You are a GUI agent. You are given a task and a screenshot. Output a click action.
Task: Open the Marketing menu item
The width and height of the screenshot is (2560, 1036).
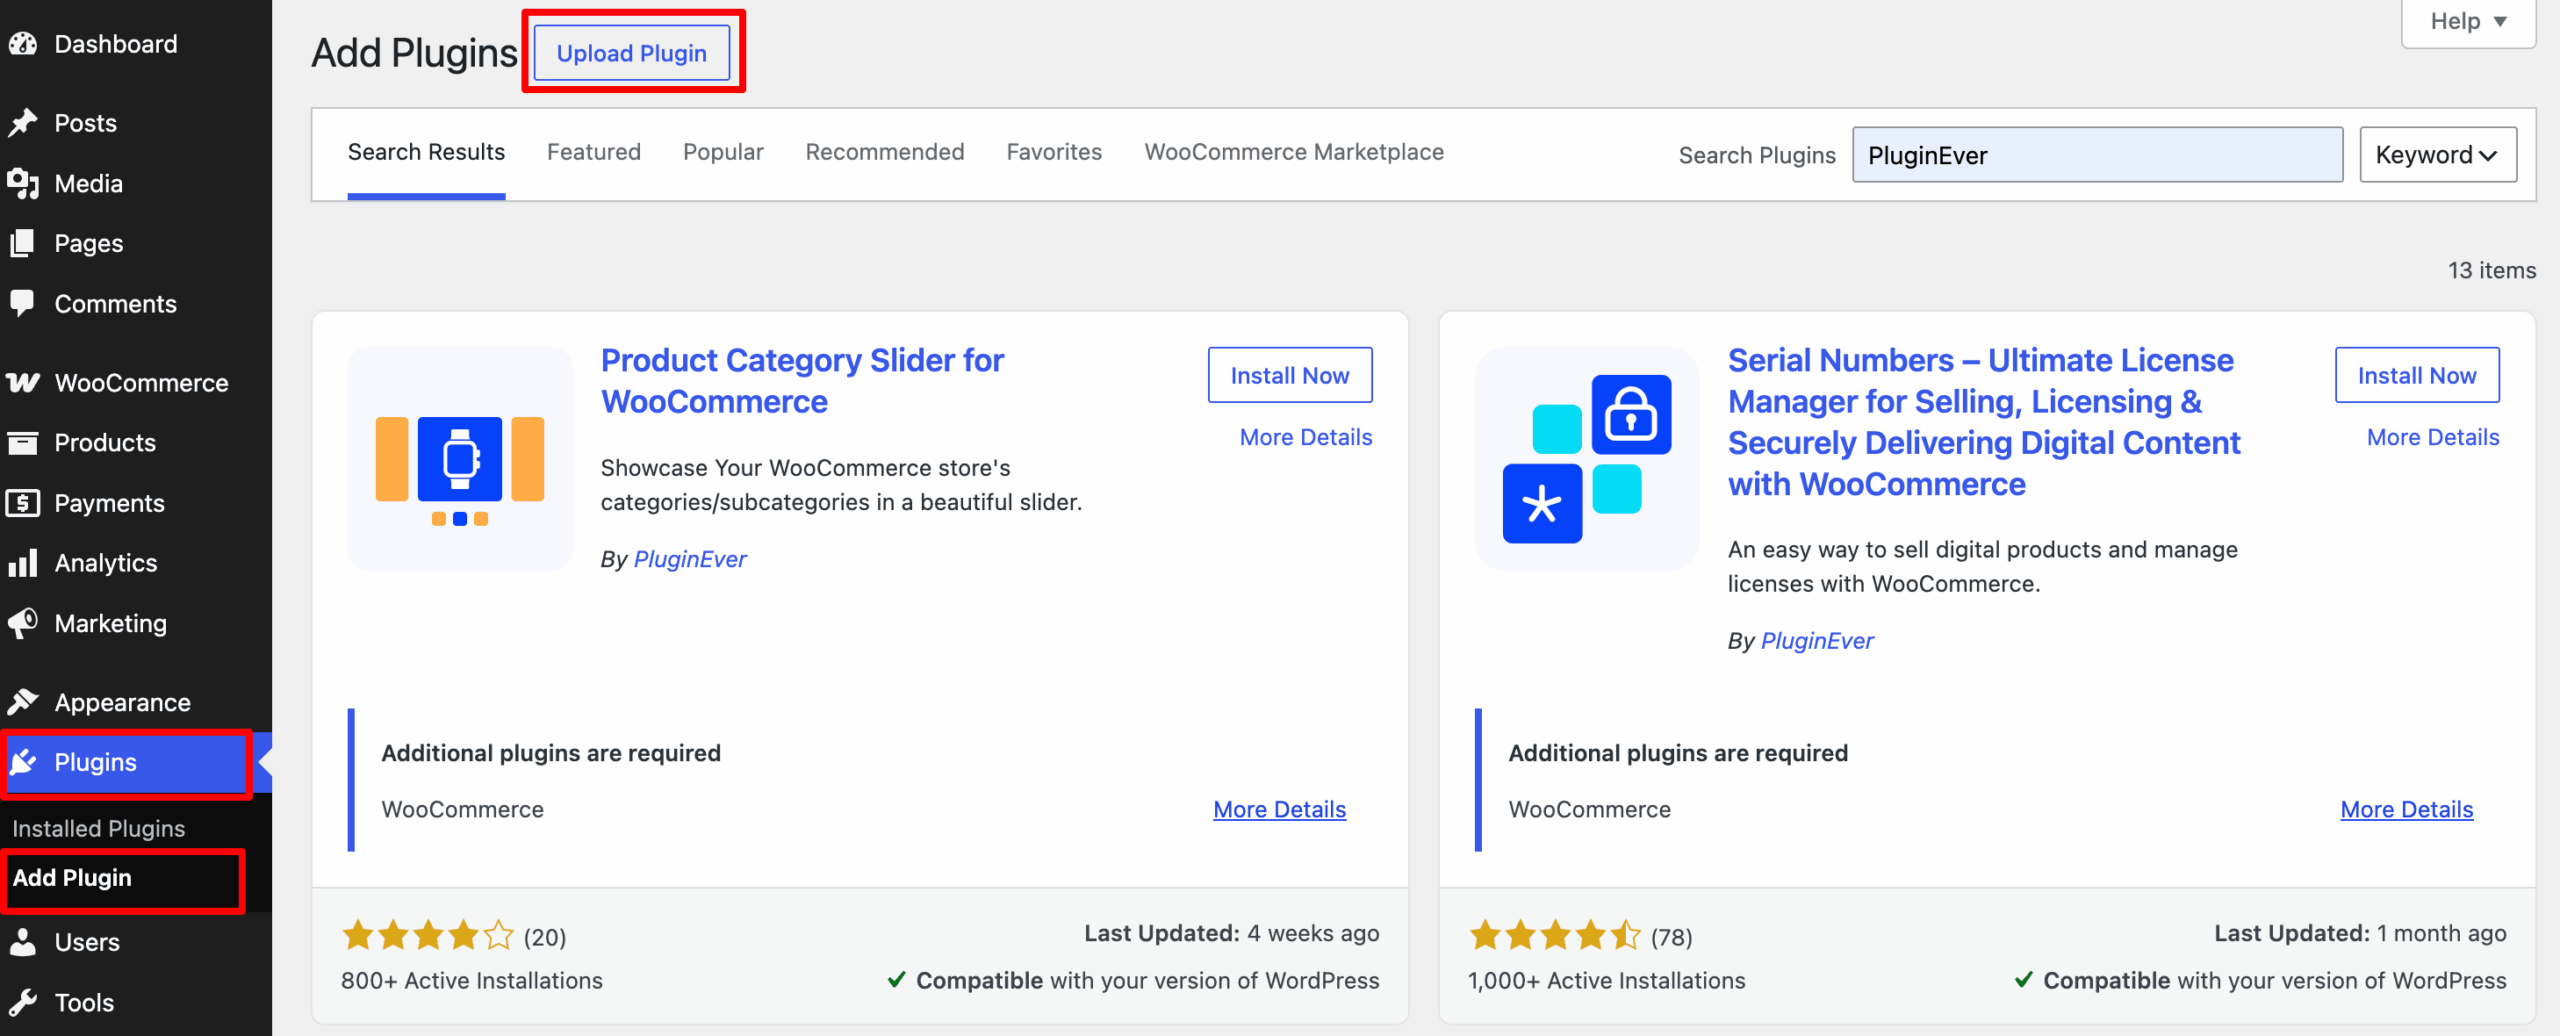pos(136,623)
